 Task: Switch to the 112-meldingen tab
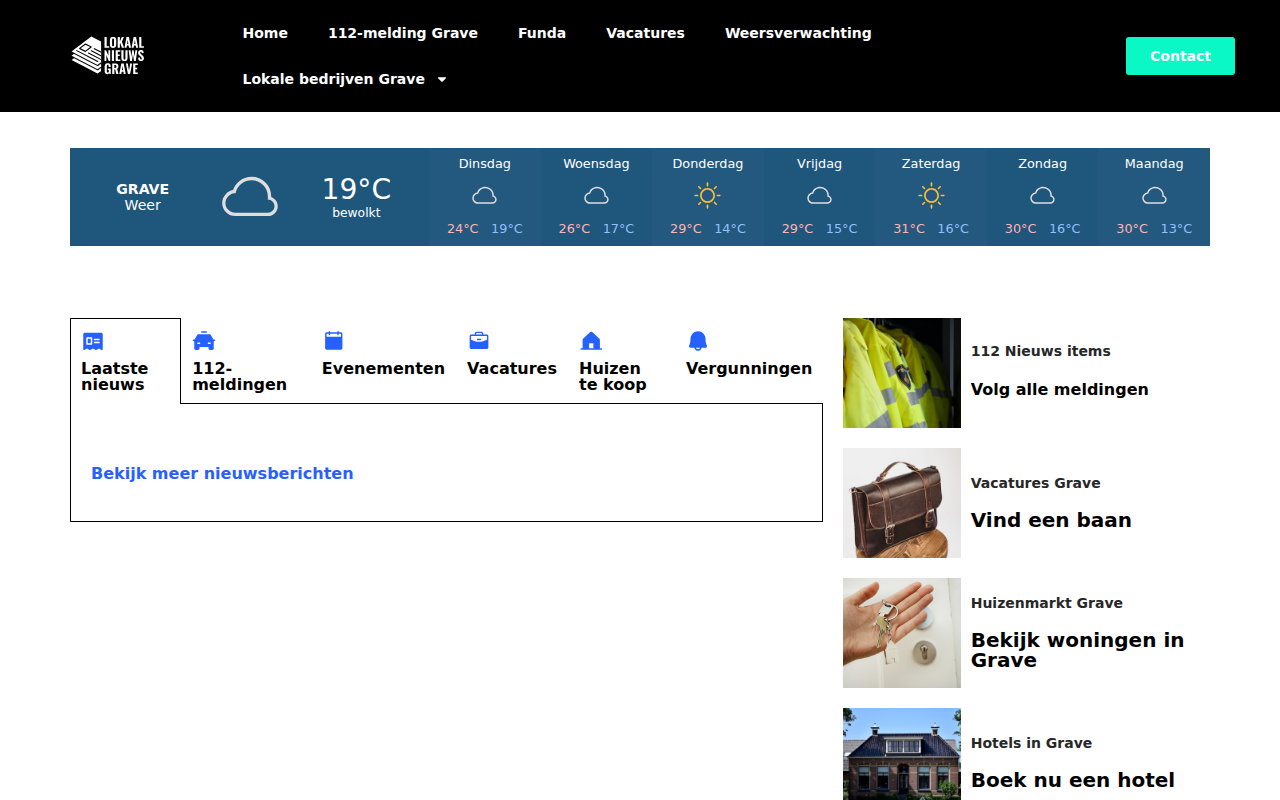[240, 361]
